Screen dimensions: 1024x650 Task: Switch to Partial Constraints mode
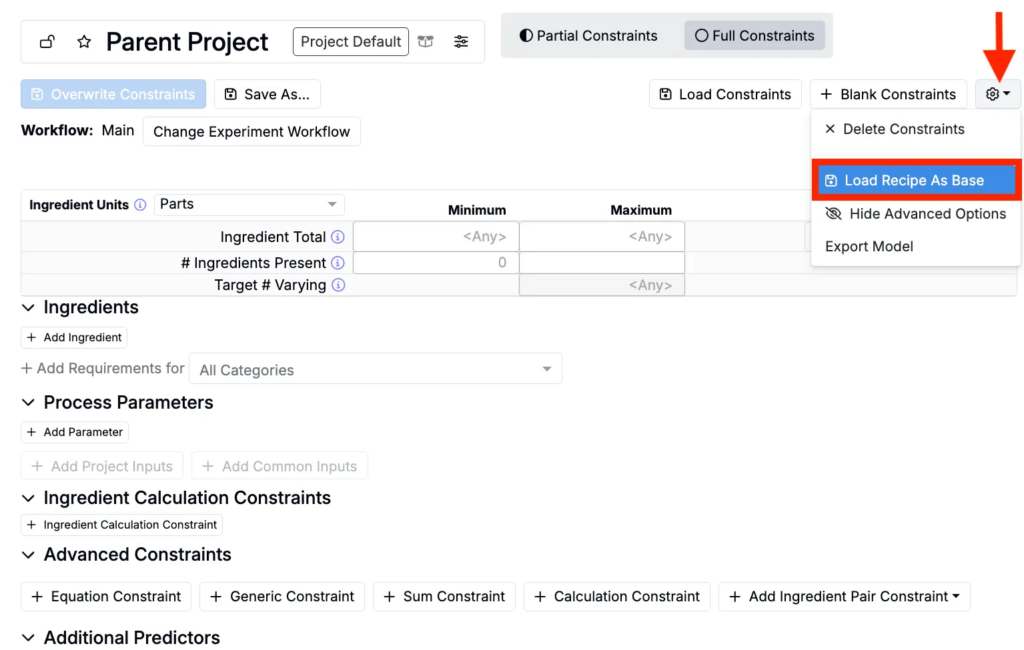[x=589, y=36]
